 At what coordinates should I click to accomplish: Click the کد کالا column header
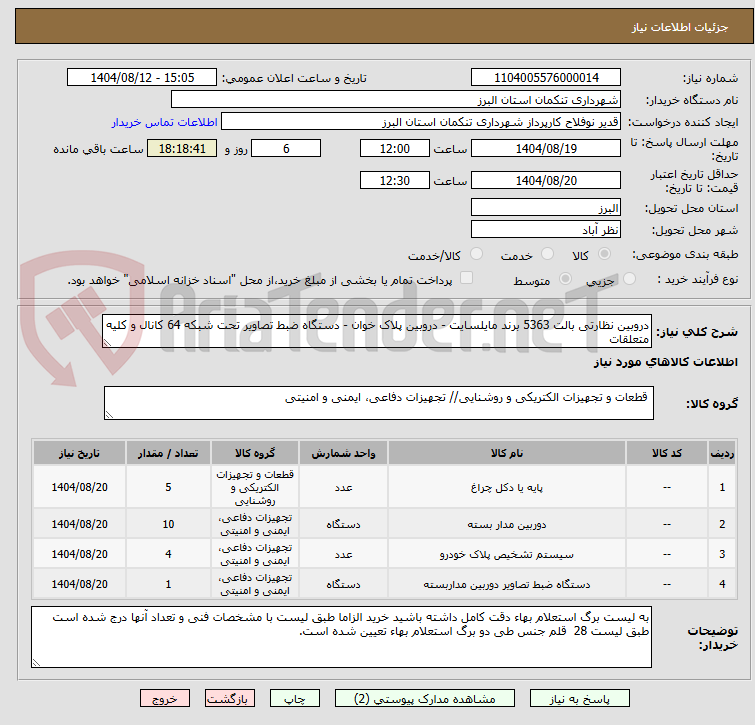tap(667, 453)
